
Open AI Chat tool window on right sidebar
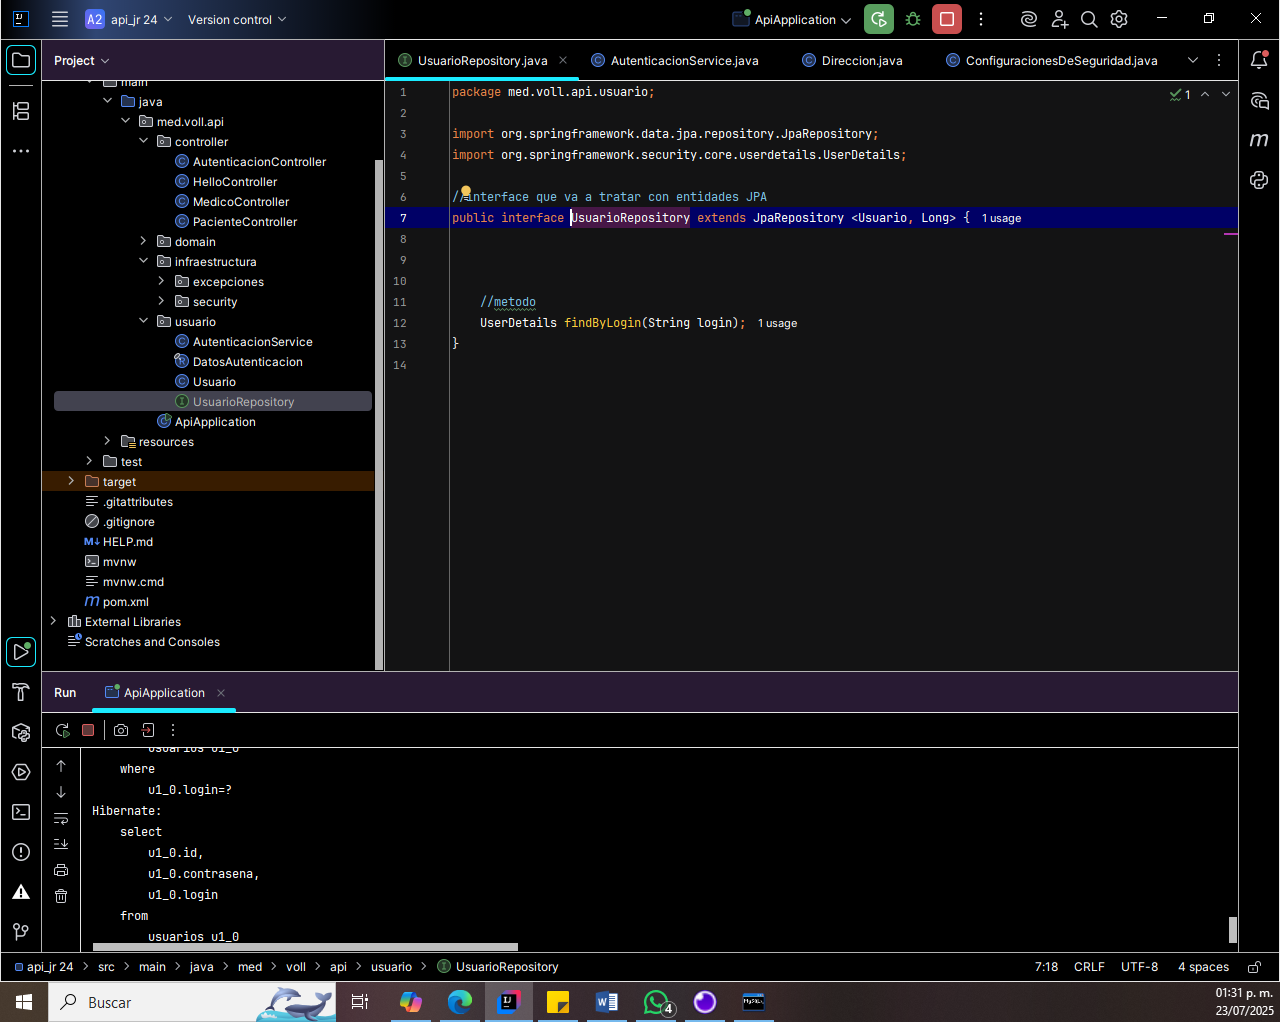[1259, 100]
